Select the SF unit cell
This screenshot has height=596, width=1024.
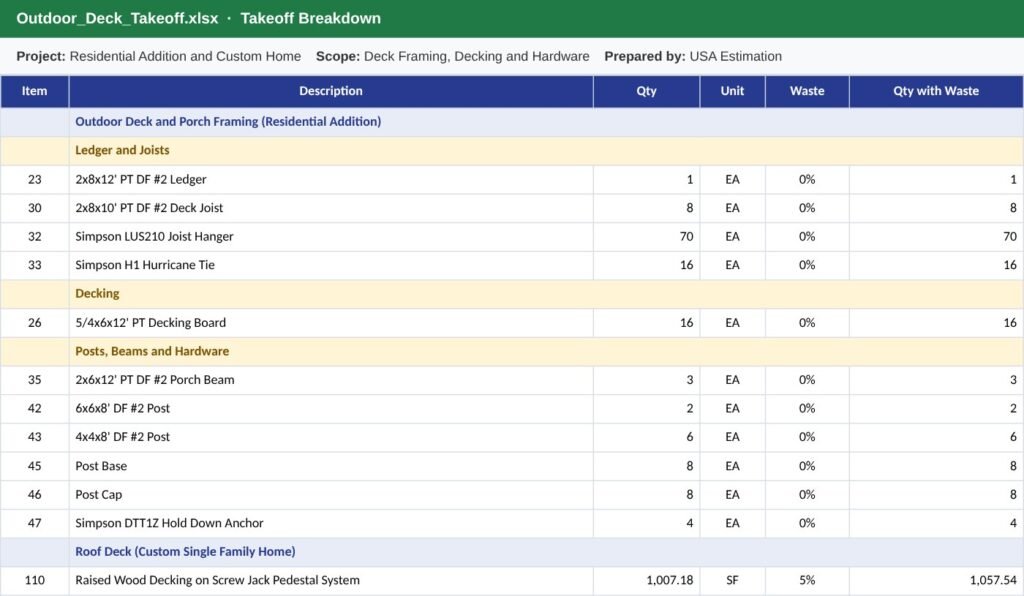[x=732, y=581]
